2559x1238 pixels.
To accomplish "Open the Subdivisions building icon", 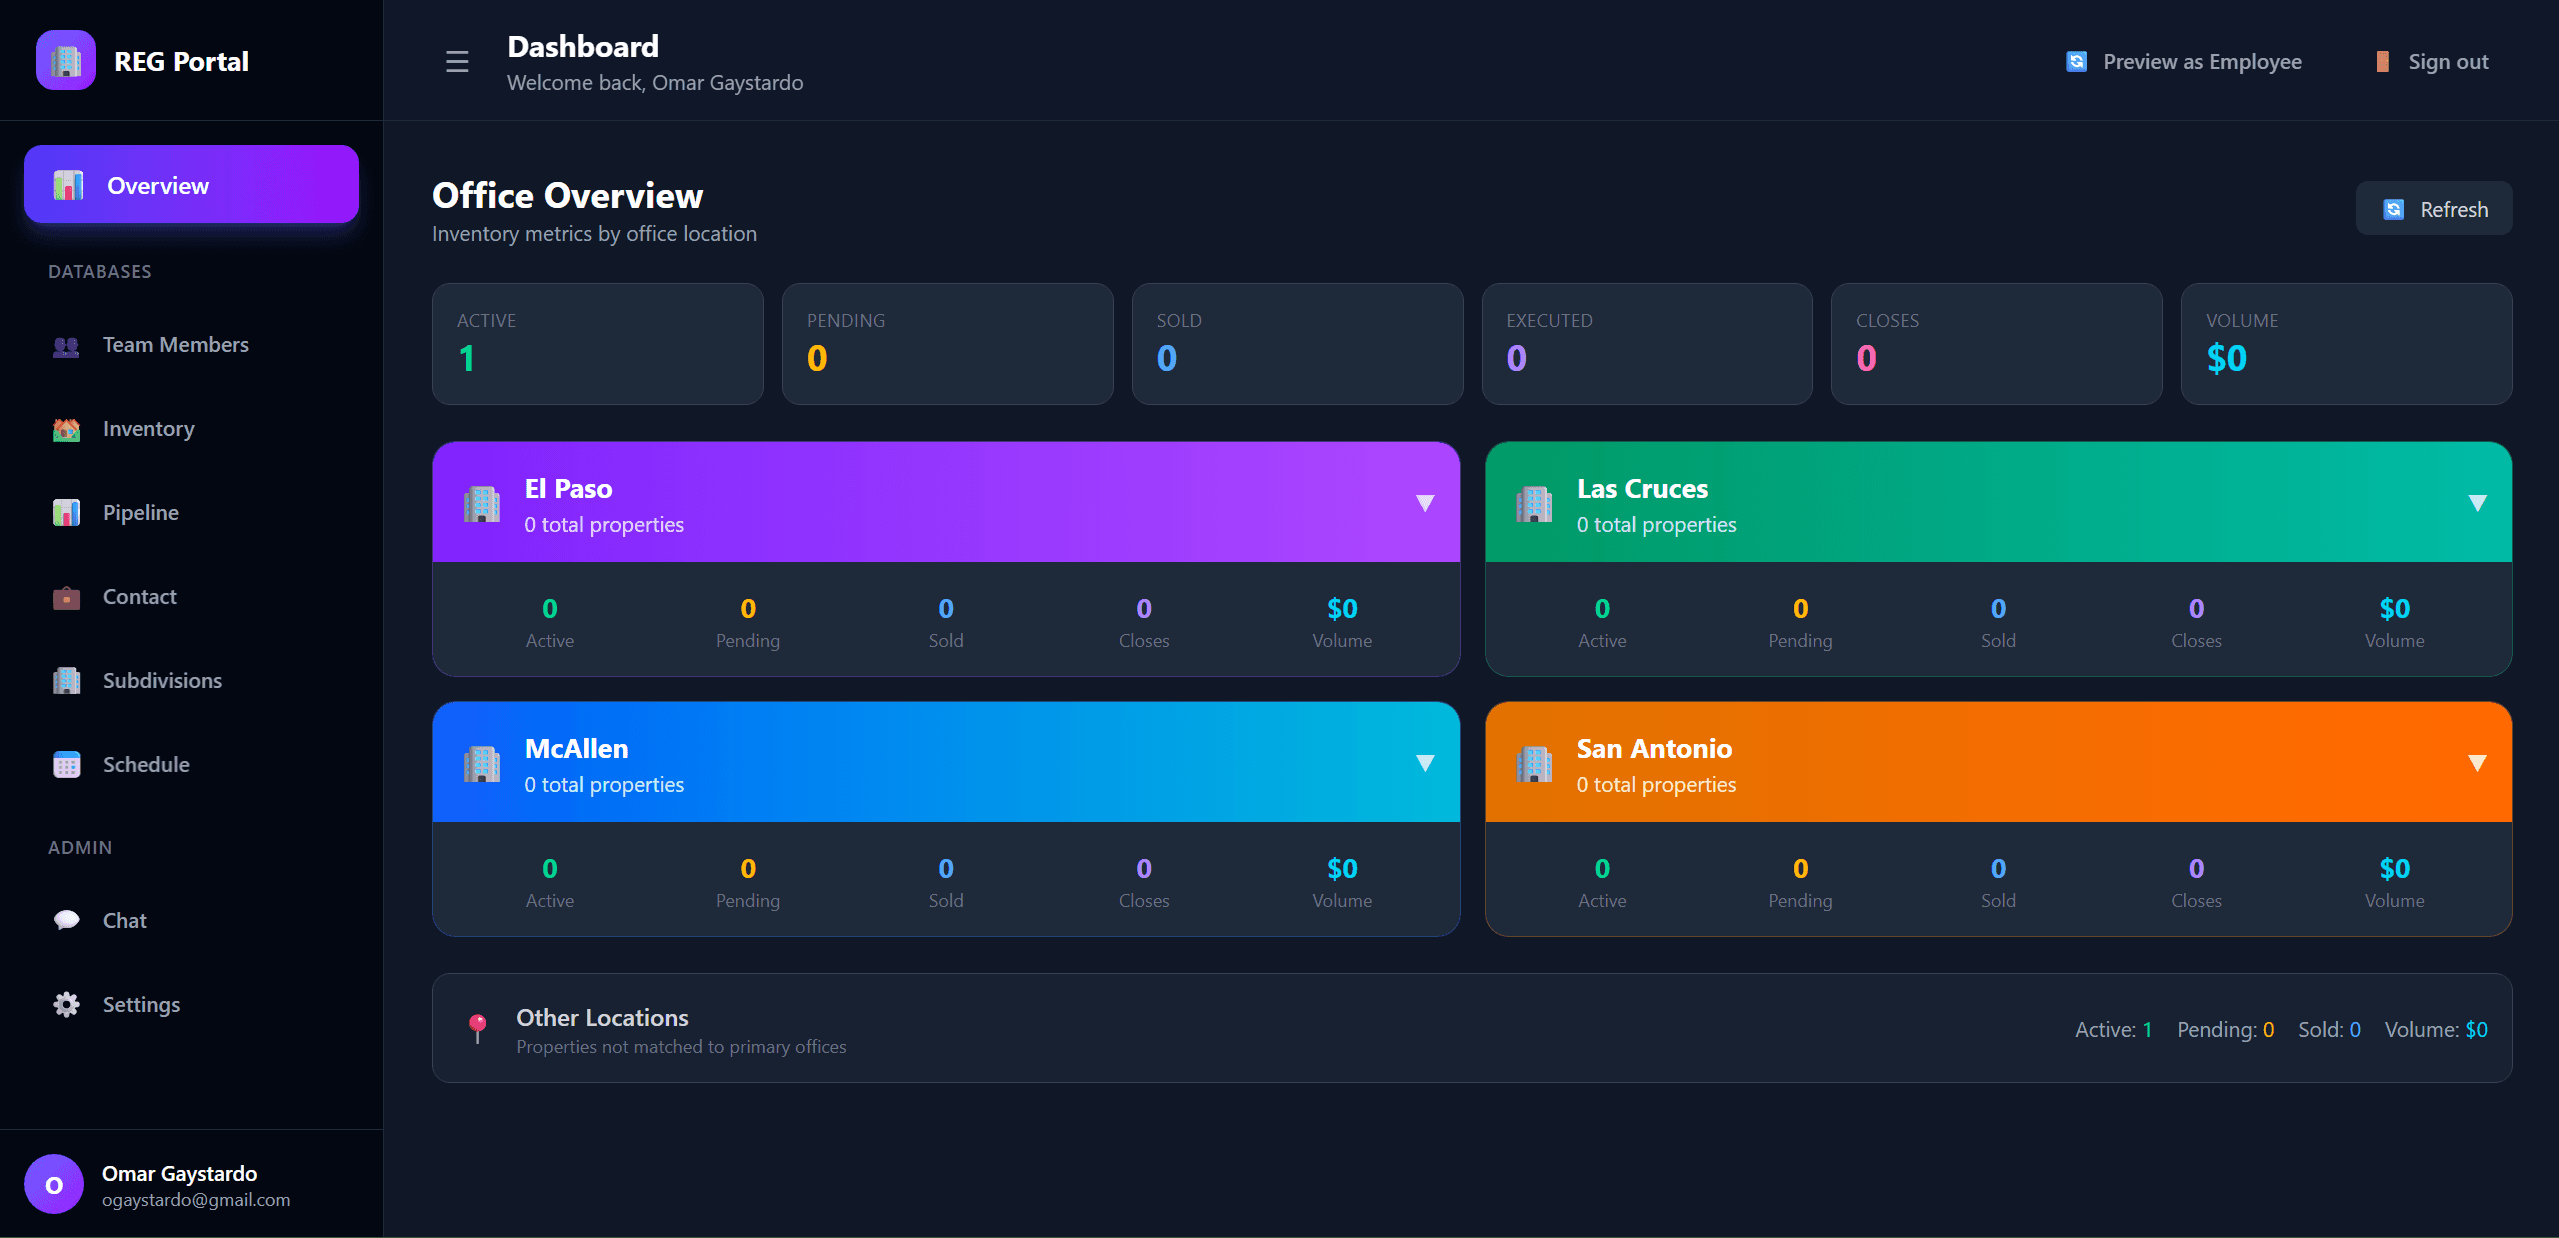I will click(x=65, y=680).
